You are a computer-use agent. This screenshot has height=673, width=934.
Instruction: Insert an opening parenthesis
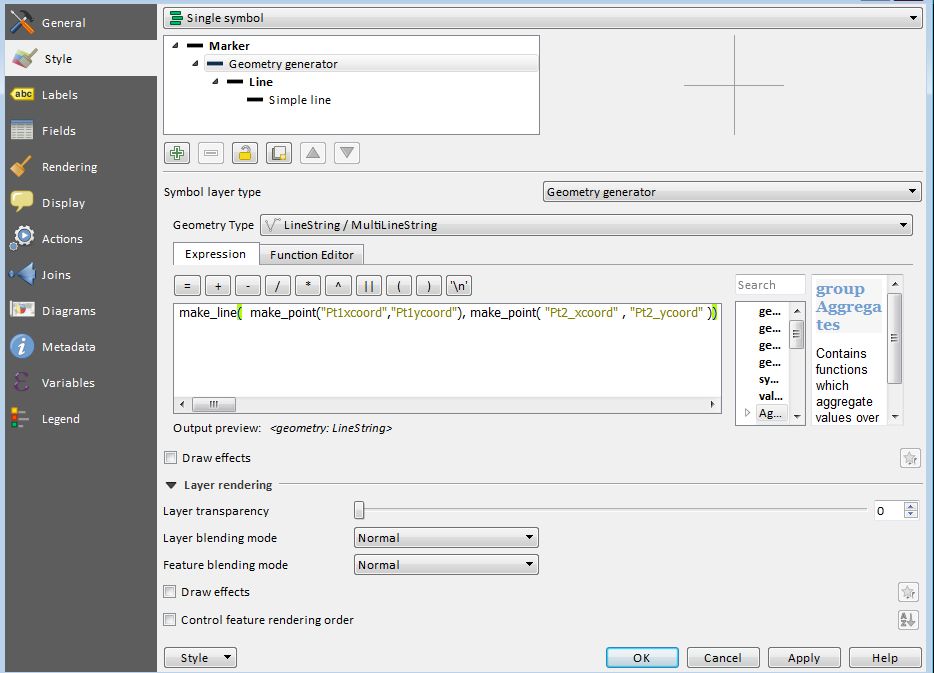click(398, 286)
